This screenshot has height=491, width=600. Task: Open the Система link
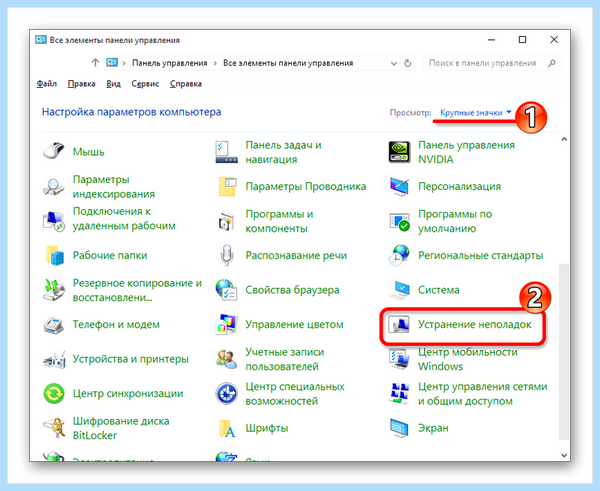(x=439, y=290)
